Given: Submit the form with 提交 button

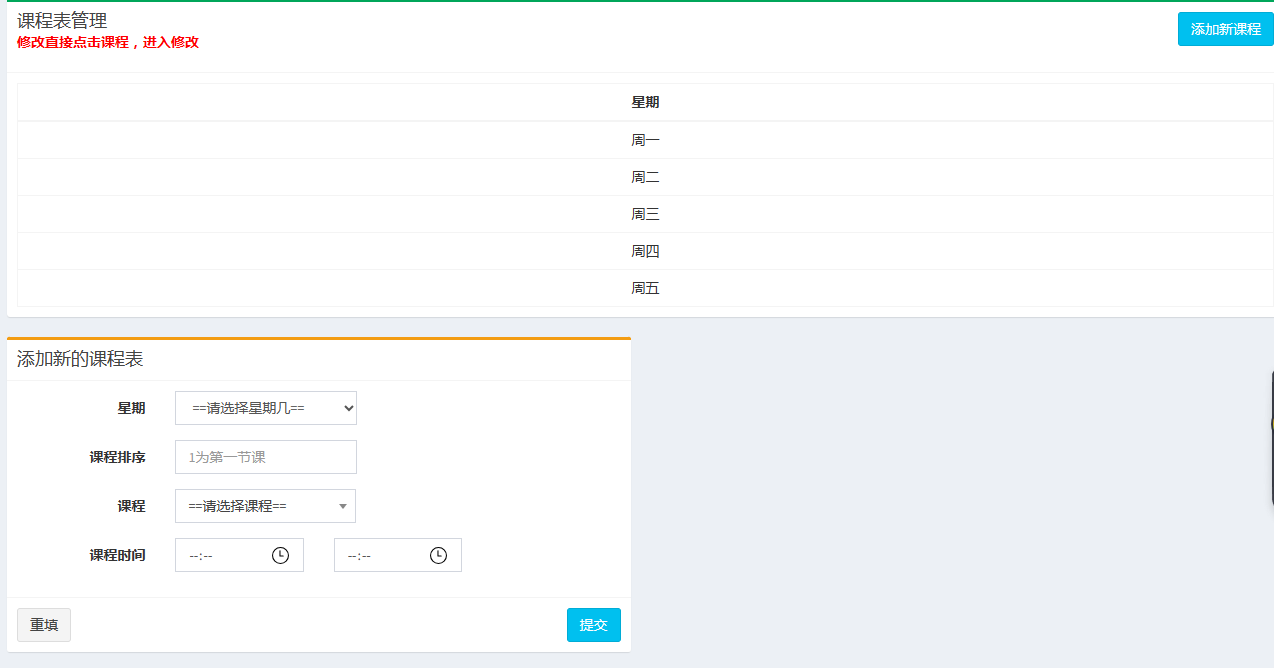Looking at the screenshot, I should click(594, 625).
